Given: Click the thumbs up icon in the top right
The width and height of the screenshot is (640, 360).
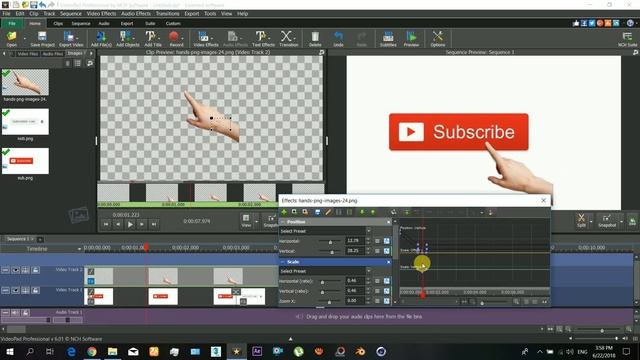Looking at the screenshot, I should click(576, 23).
